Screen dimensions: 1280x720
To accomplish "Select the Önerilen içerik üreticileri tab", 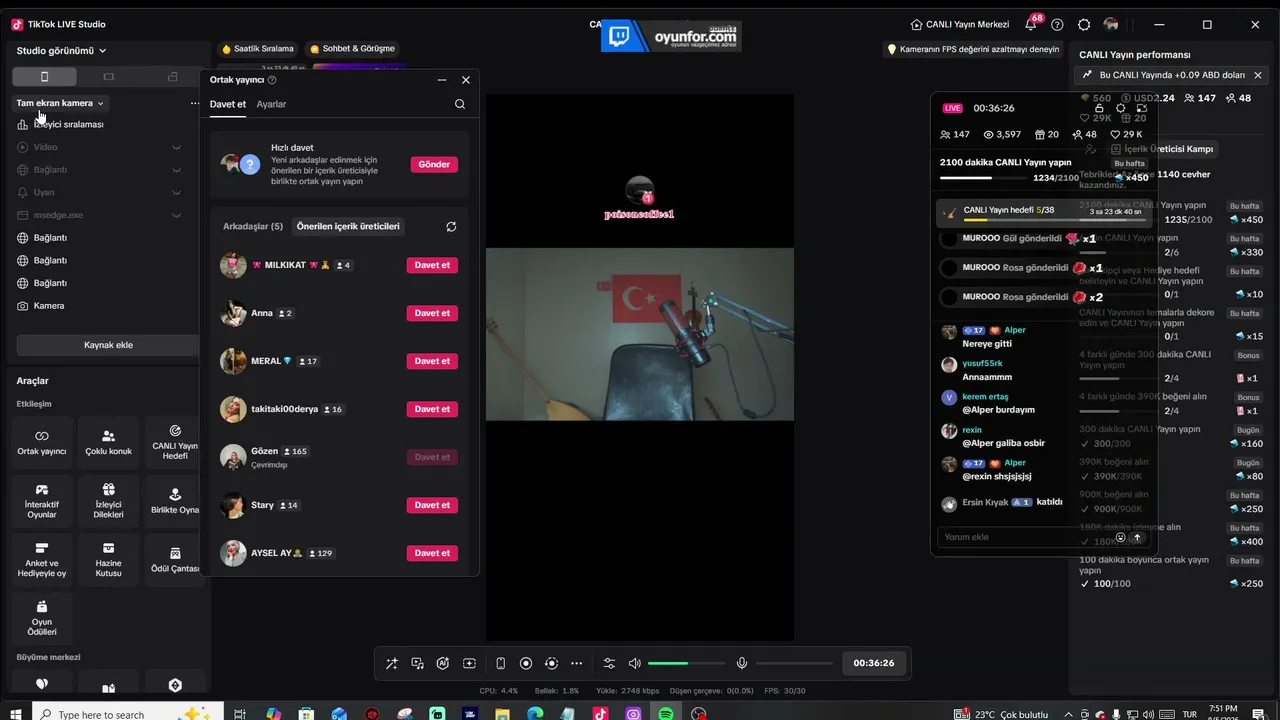I will (349, 227).
